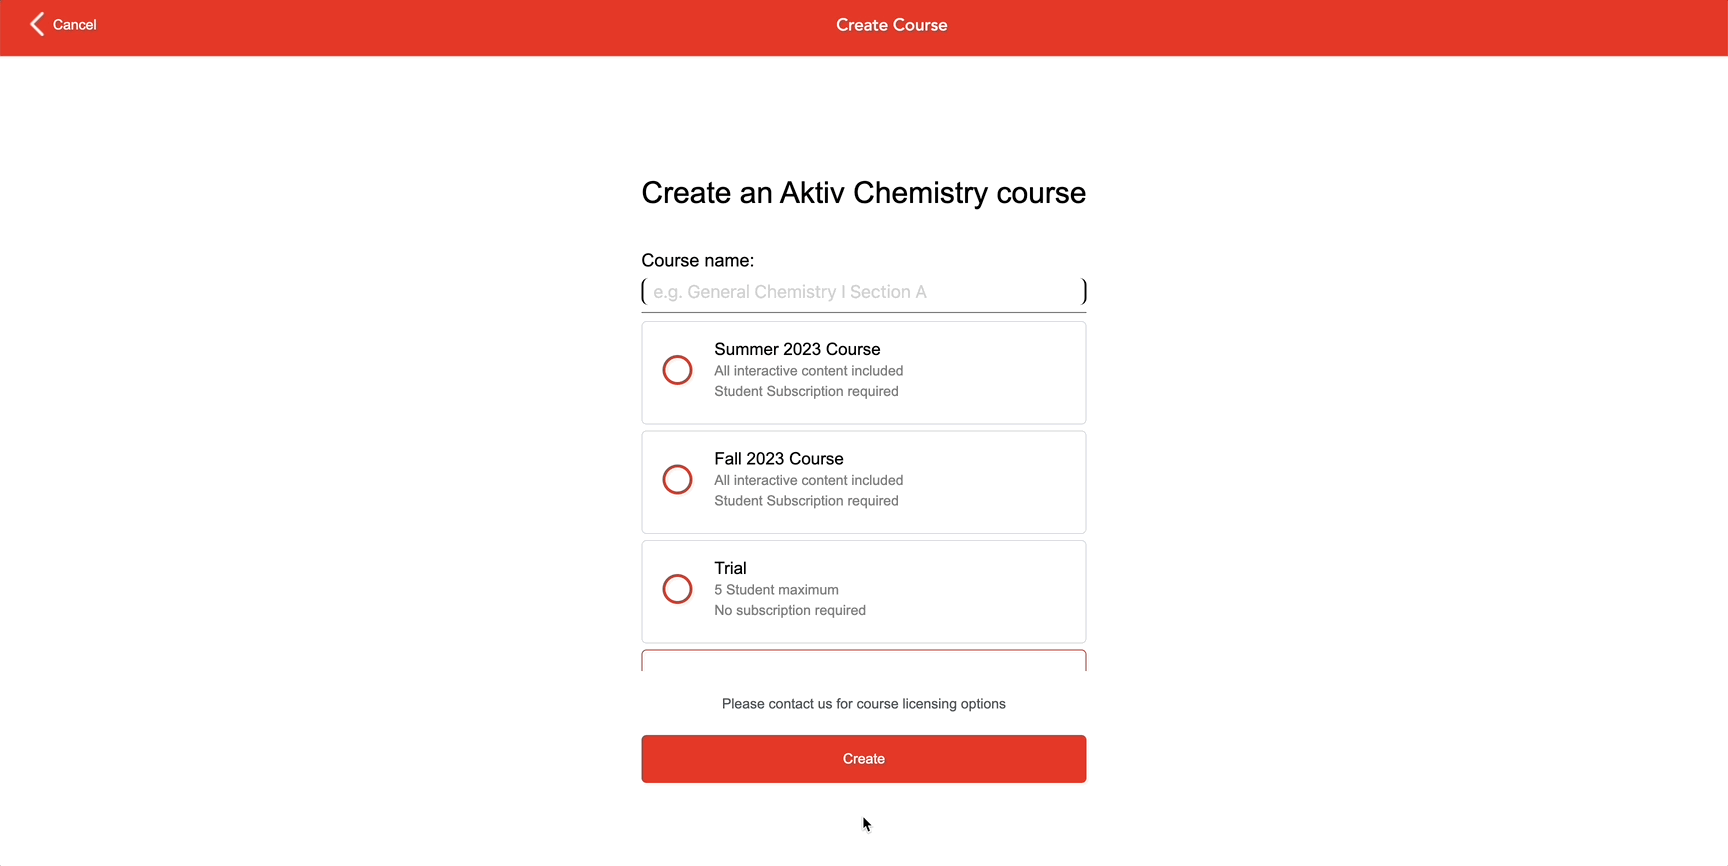Viewport: 1728px width, 866px height.
Task: Click the course name input field
Action: 863,291
